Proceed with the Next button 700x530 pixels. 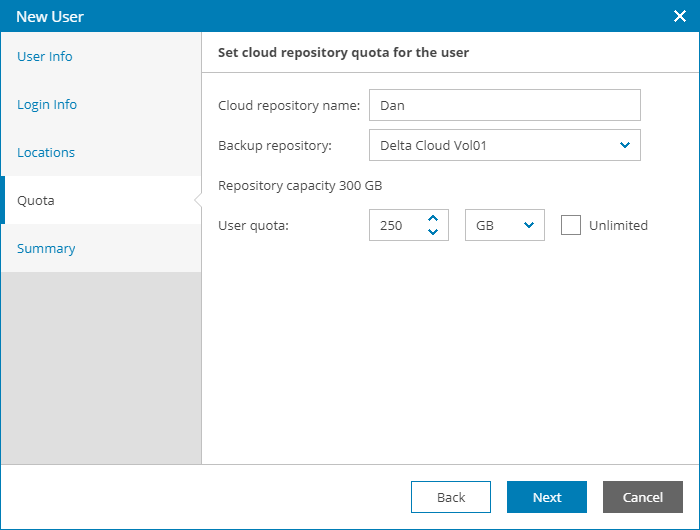(x=547, y=497)
